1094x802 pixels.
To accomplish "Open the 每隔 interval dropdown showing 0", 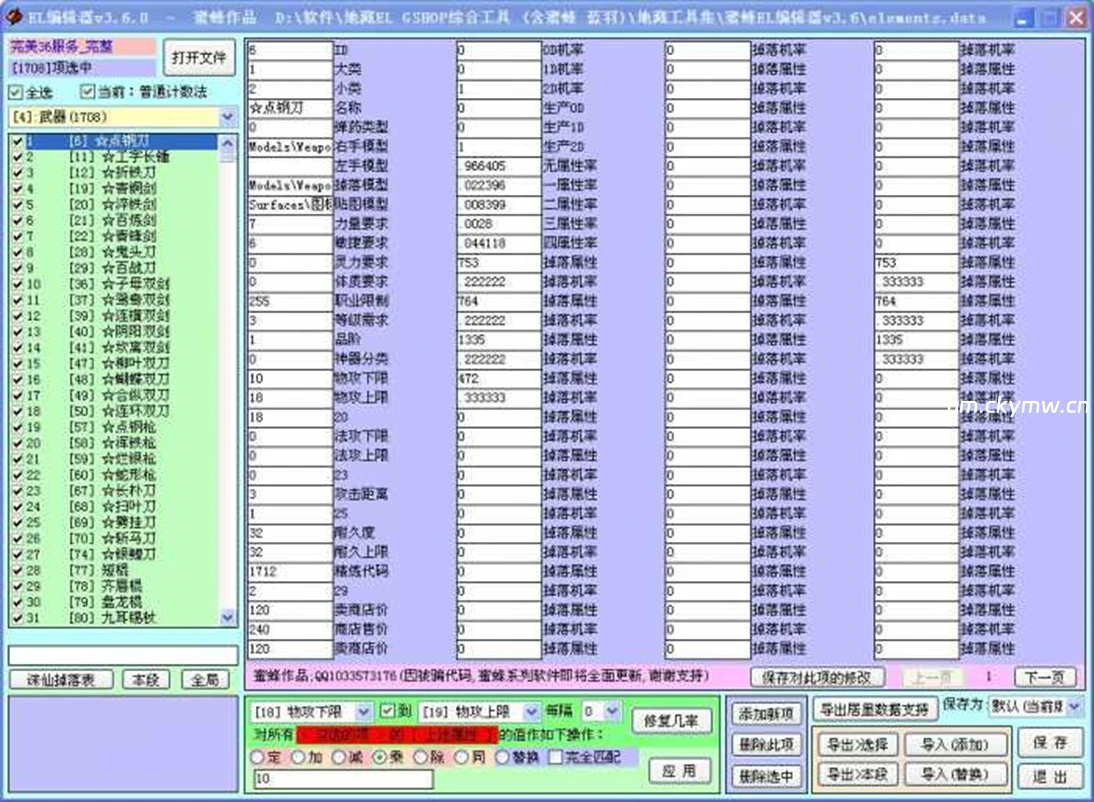I will [613, 711].
